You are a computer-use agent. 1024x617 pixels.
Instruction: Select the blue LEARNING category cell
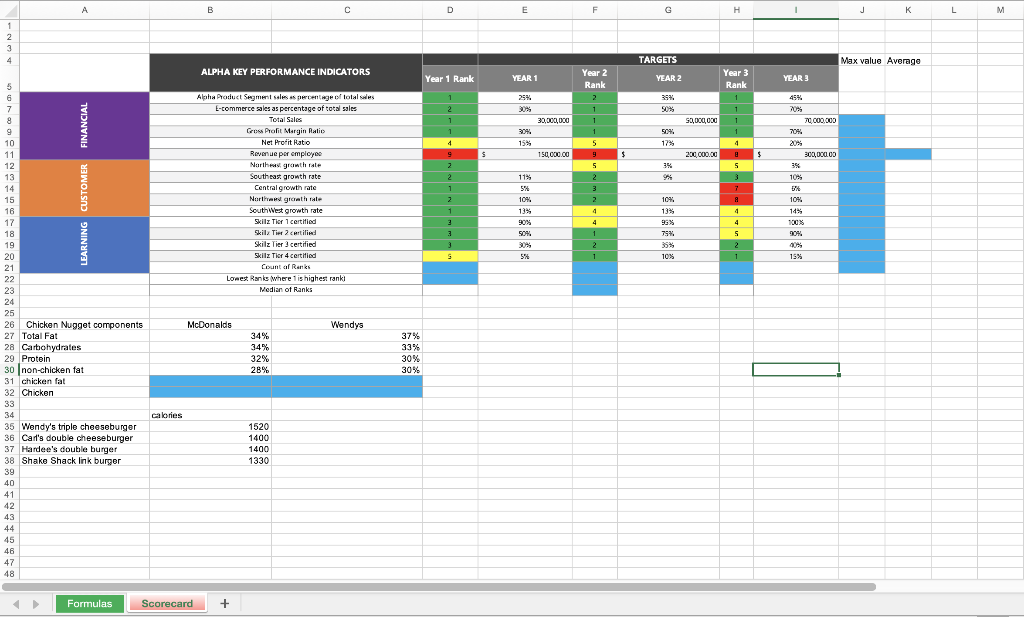point(84,243)
